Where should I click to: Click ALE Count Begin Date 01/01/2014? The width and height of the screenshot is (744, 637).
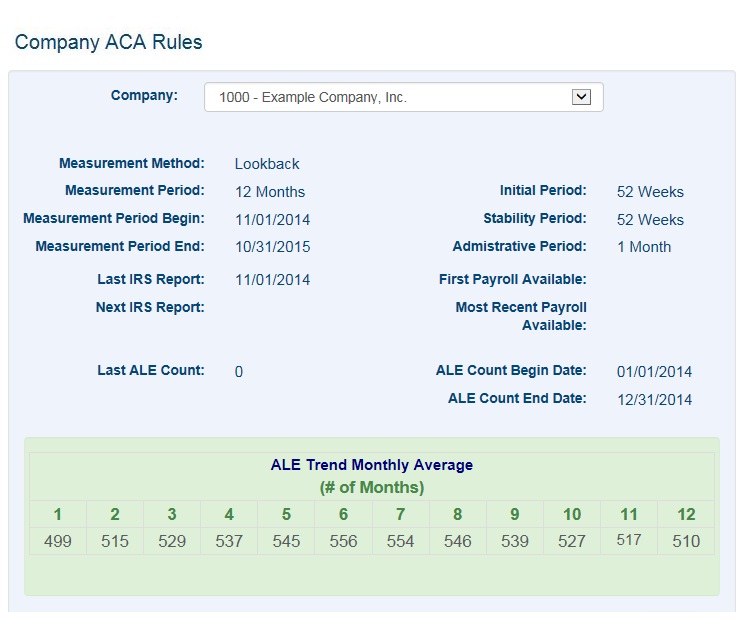click(654, 372)
